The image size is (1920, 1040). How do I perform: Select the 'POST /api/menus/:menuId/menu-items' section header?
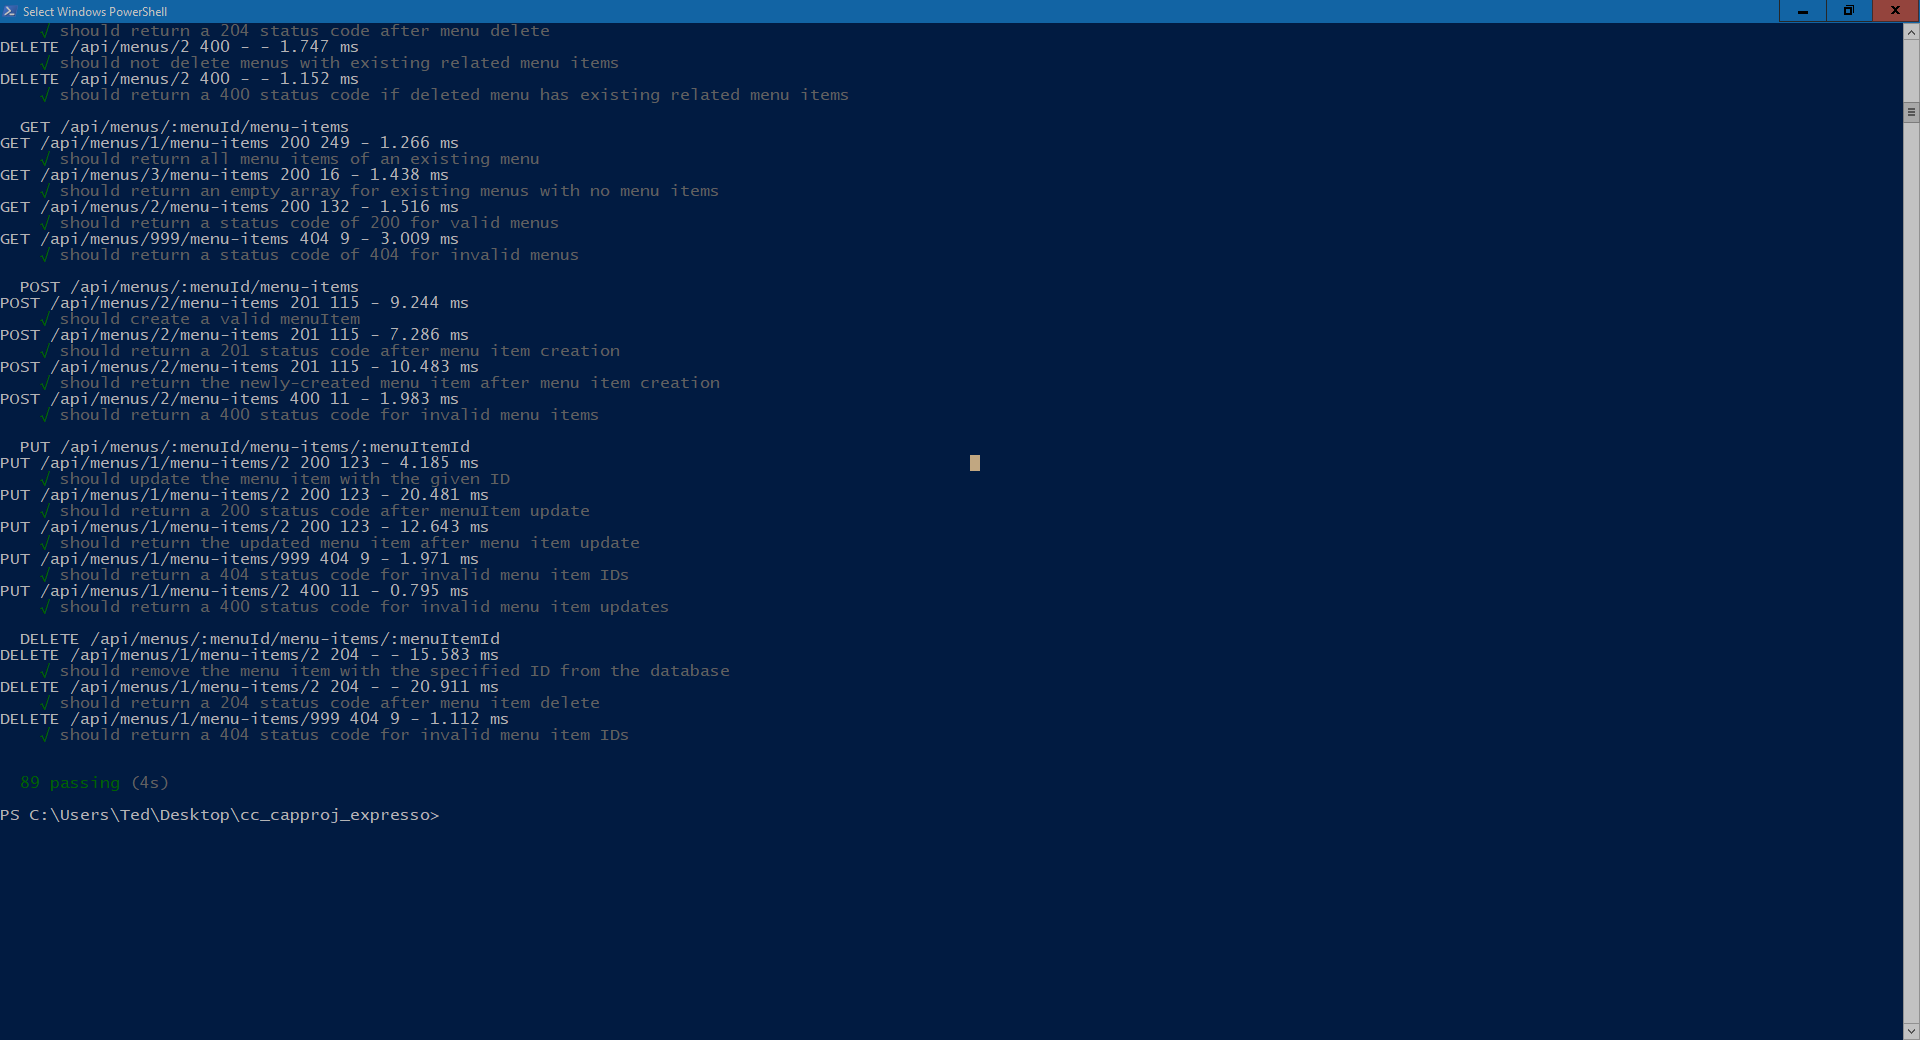click(x=188, y=286)
